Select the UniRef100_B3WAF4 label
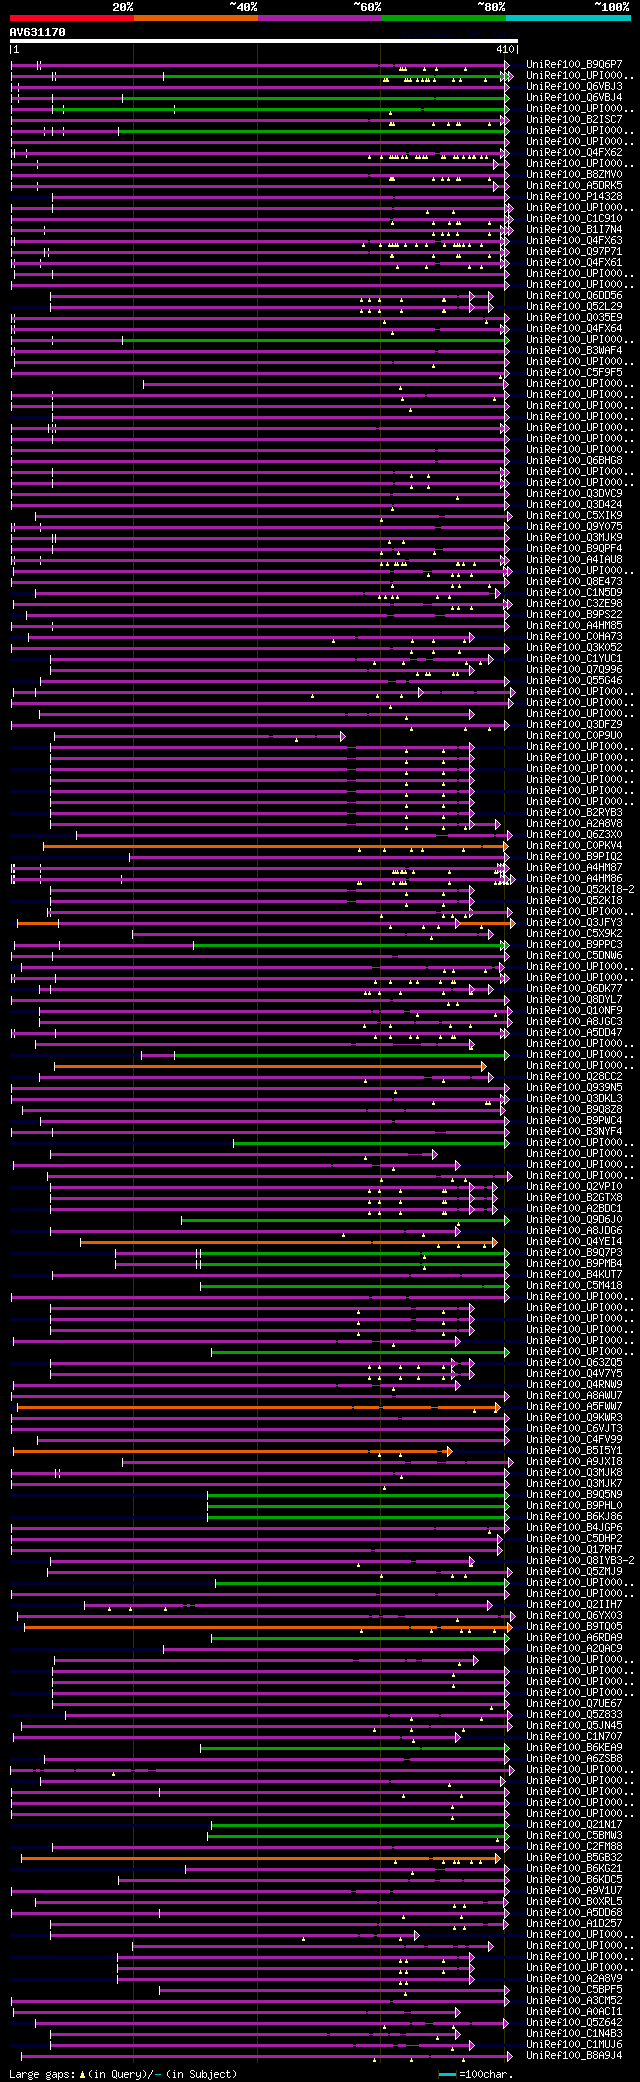 [x=574, y=350]
